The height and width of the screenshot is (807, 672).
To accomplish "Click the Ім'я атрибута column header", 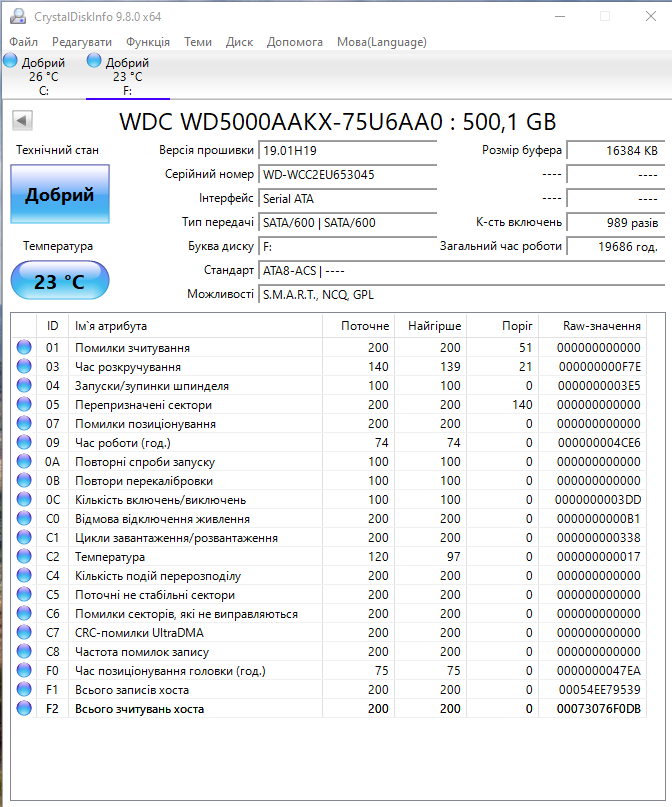I will click(x=196, y=326).
